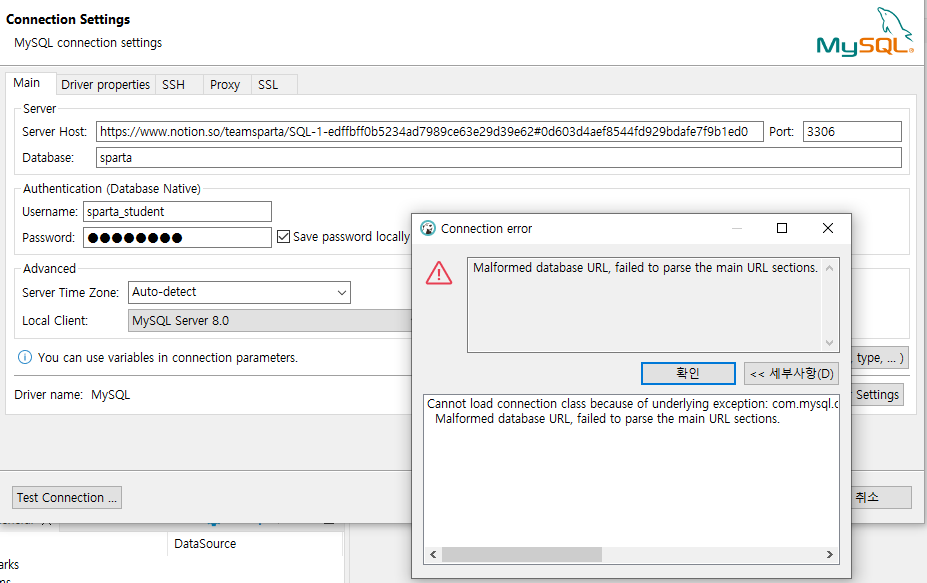
Task: Open the Driver properties tab
Action: [x=106, y=85]
